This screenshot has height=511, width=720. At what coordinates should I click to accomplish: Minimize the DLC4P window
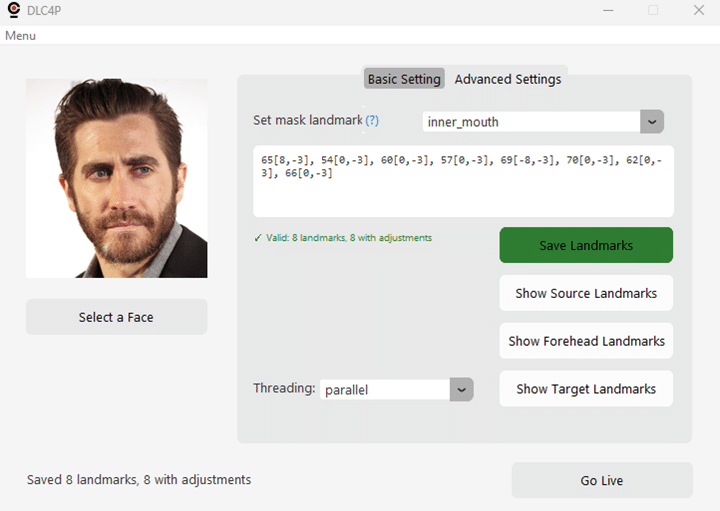608,10
